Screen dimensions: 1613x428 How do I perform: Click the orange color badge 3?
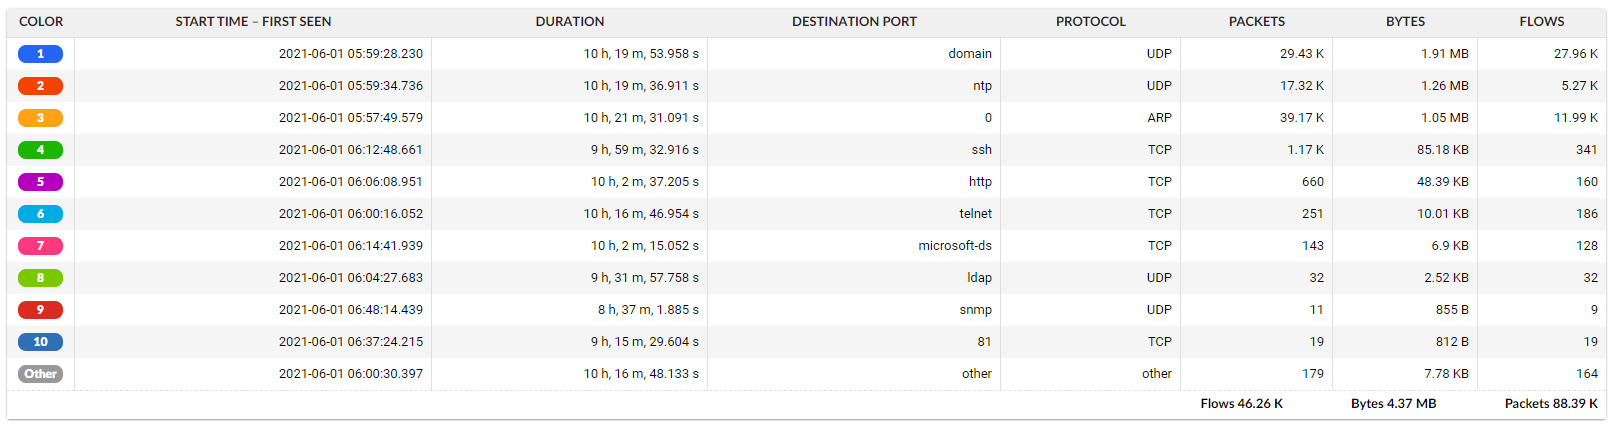40,118
